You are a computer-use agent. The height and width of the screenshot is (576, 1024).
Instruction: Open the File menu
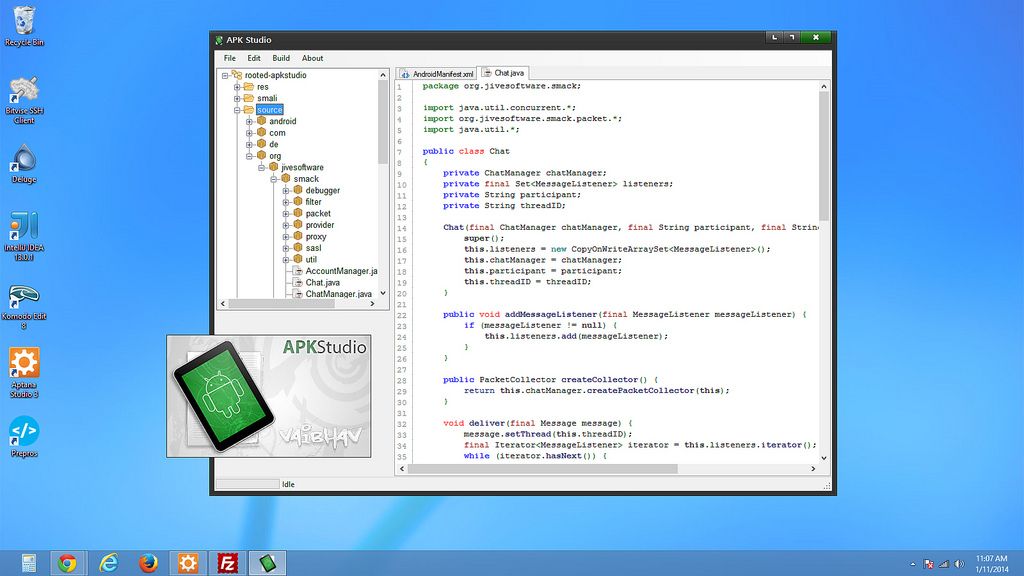[230, 58]
